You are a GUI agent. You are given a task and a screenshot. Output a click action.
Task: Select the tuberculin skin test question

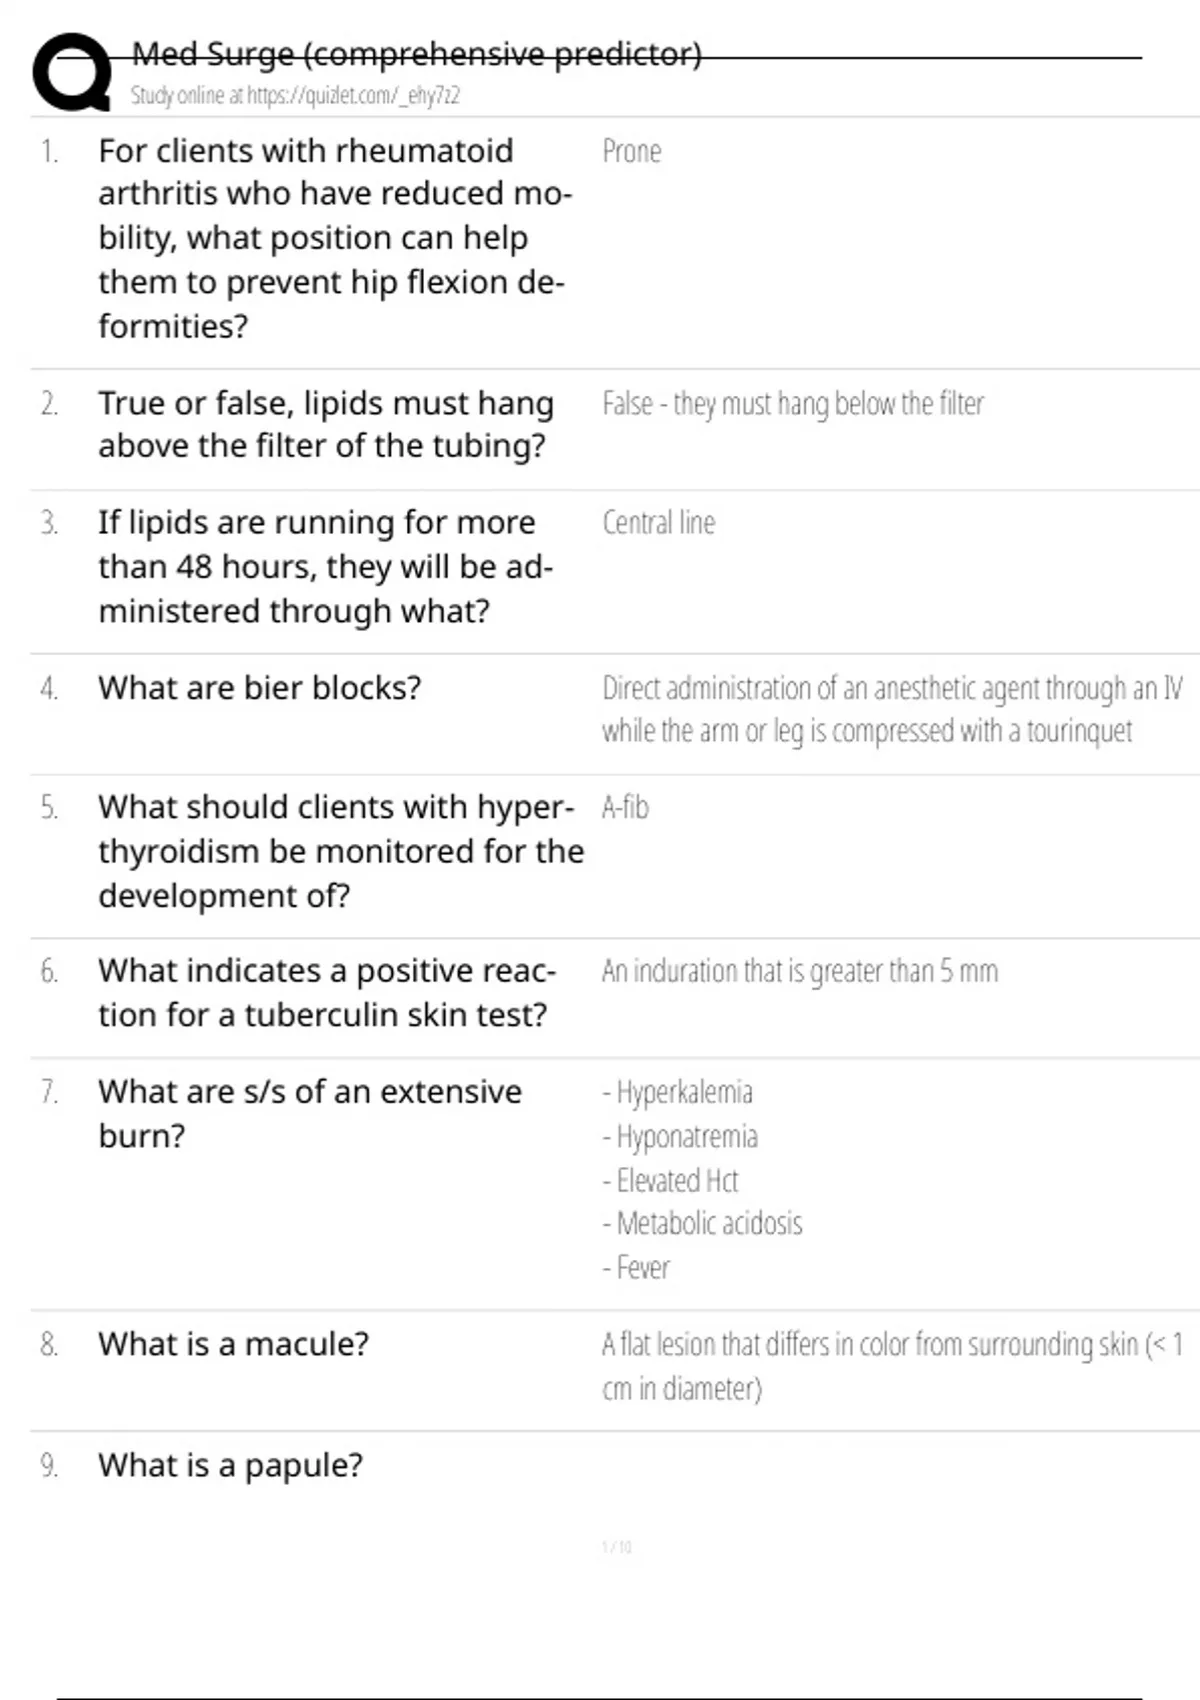[x=326, y=992]
